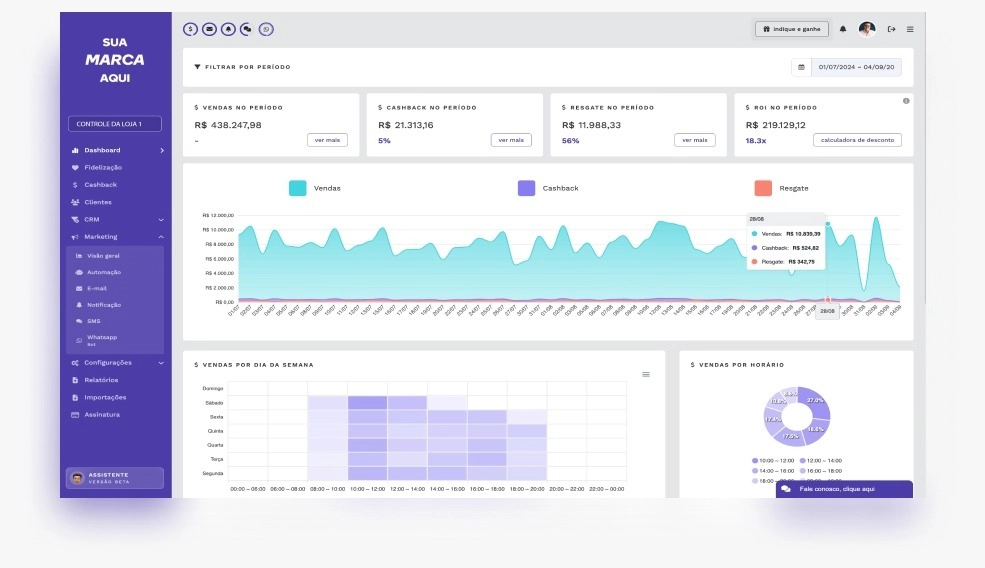Click the date range input field
The image size is (985, 568).
pos(857,67)
